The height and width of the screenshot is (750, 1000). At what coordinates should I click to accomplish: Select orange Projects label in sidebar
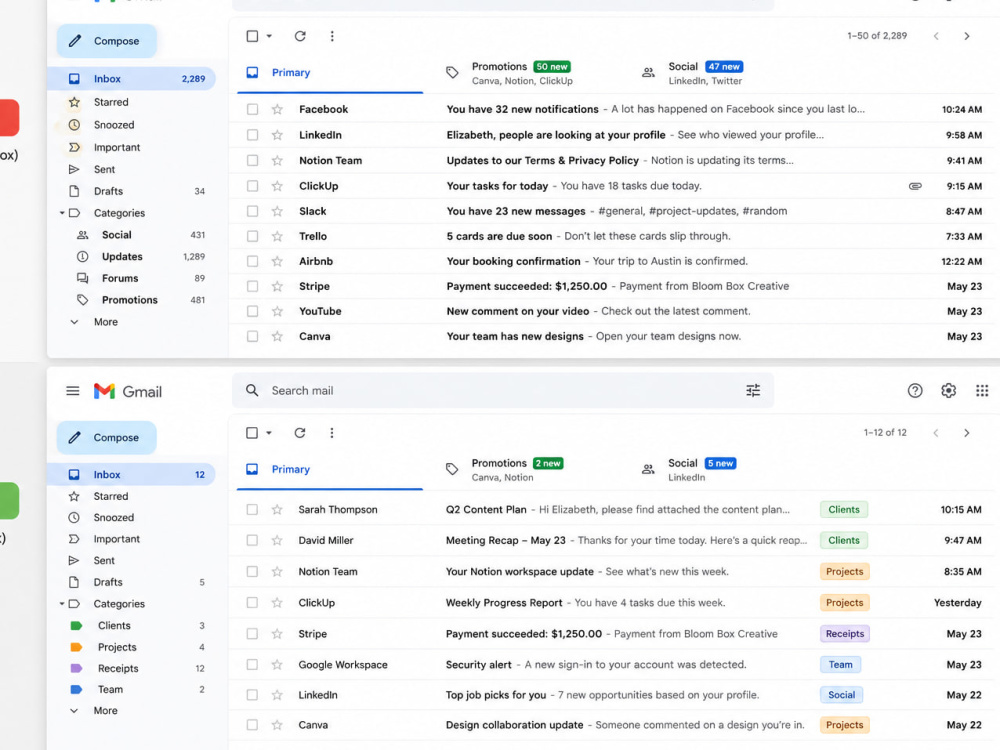[x=136, y=647]
